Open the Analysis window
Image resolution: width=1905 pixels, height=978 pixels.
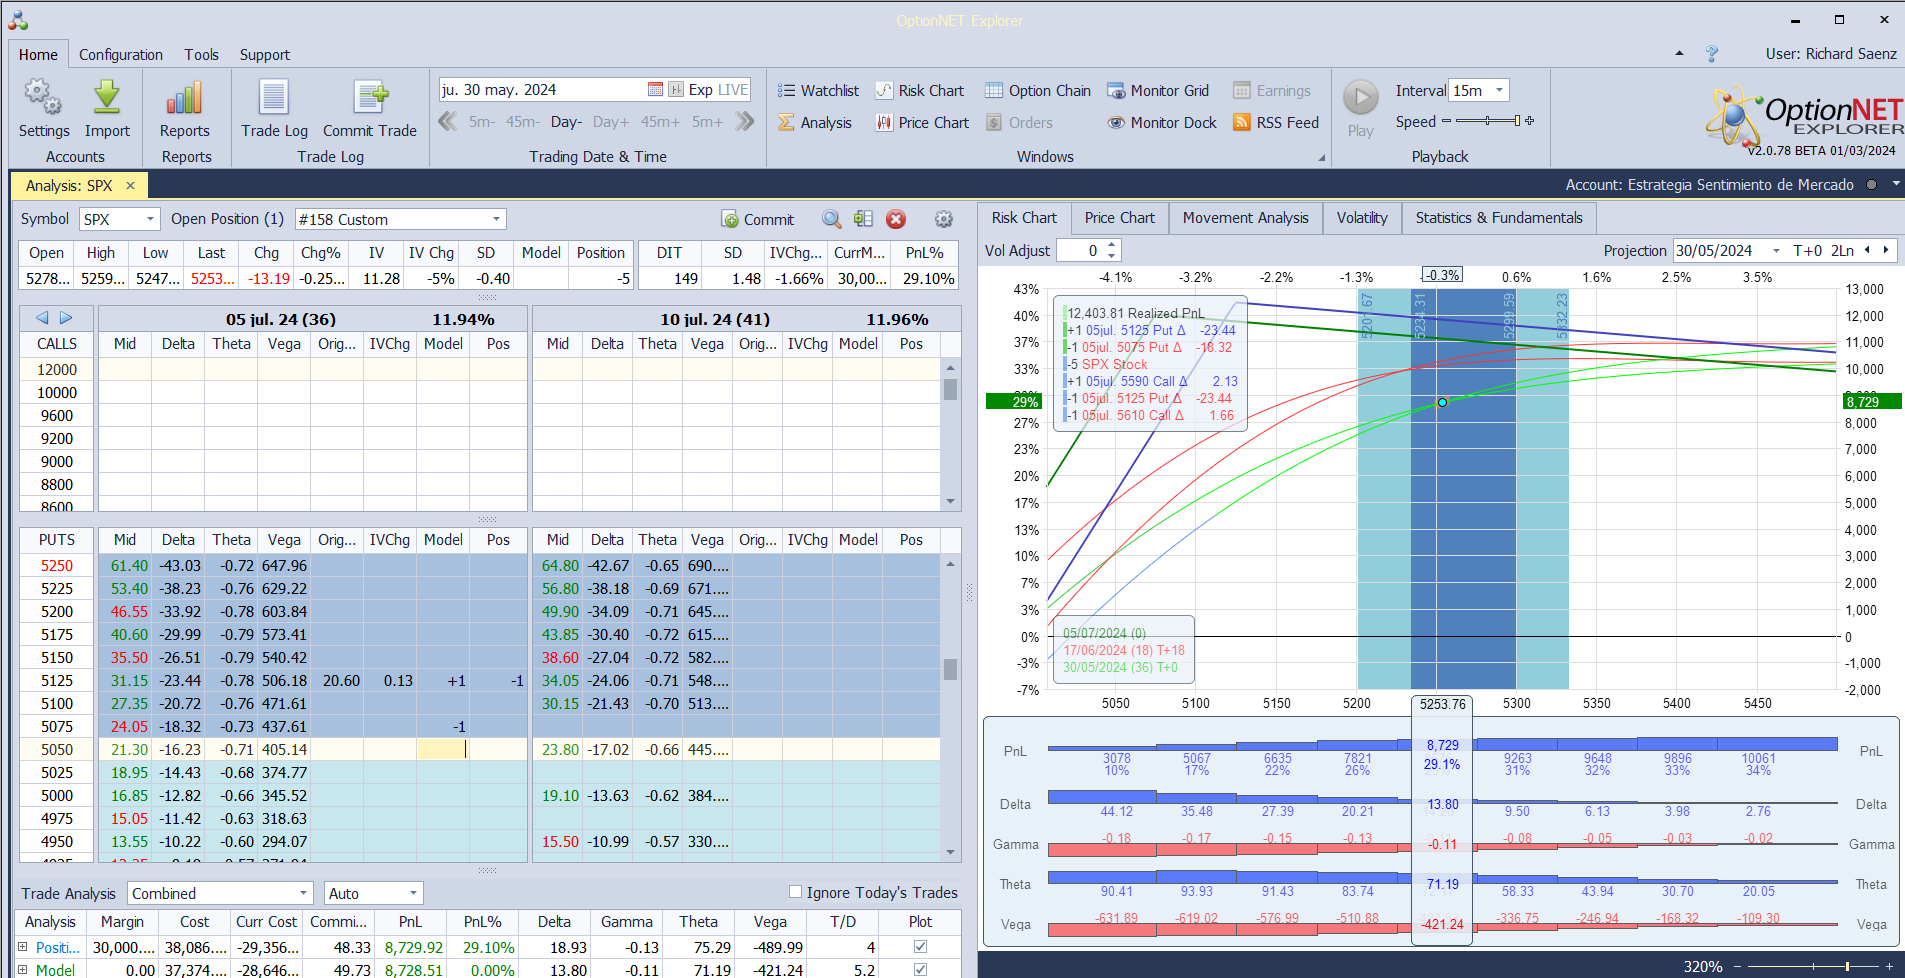tap(815, 123)
